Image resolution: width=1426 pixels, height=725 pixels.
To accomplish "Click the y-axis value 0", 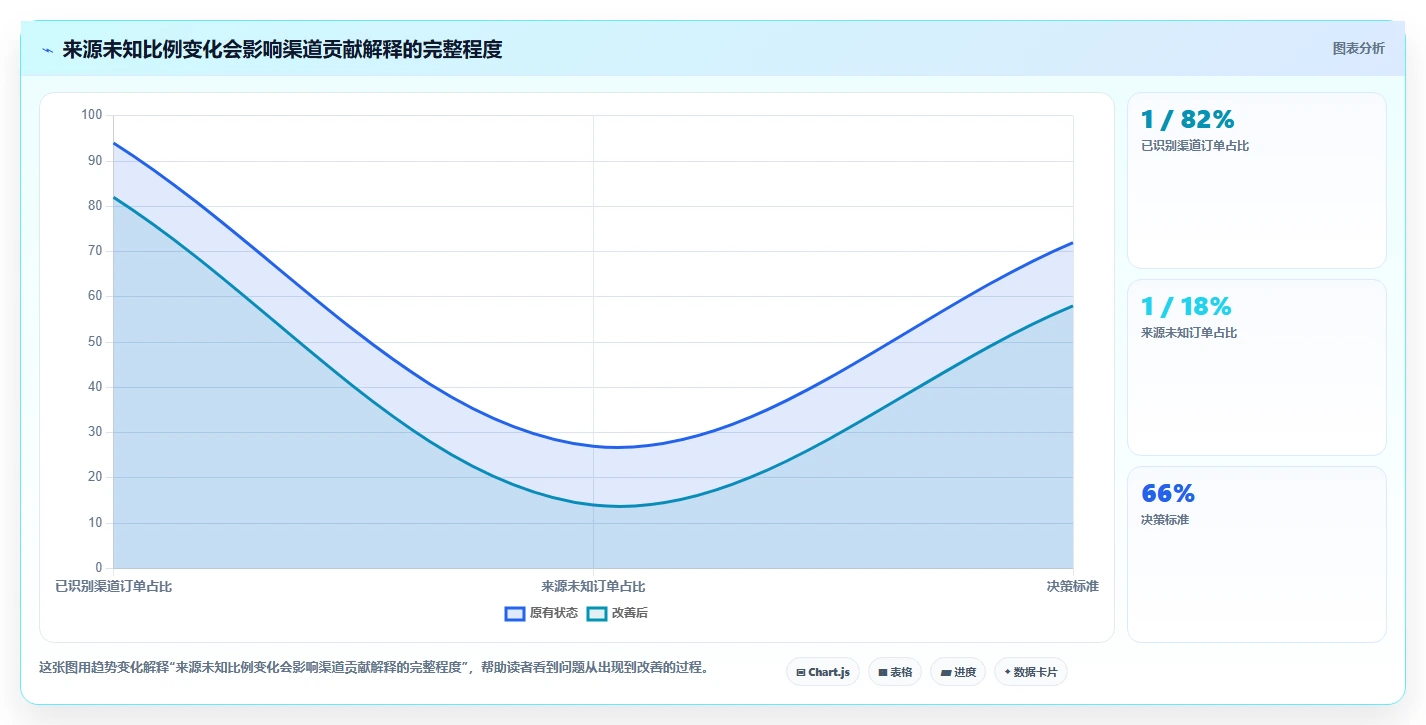I will [99, 568].
